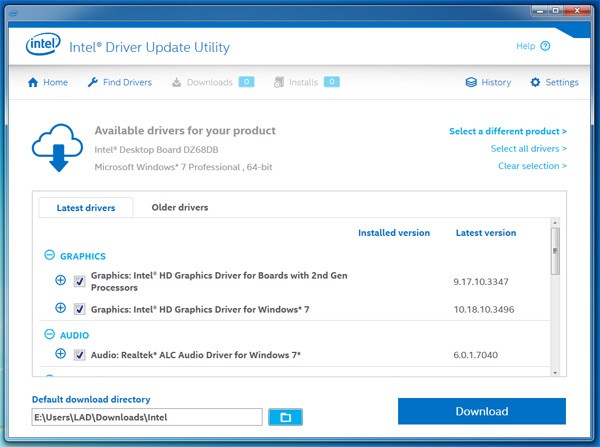
Task: Go to Home in navigation bar
Action: coord(48,82)
